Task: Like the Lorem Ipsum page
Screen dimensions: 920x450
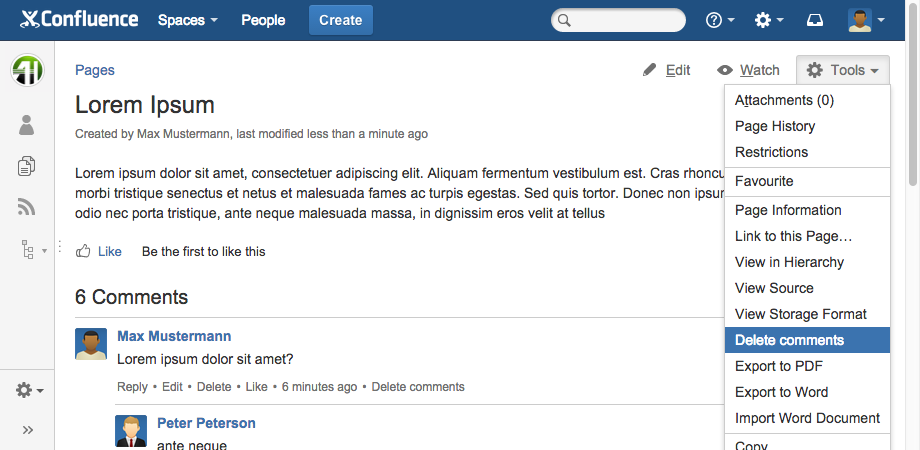Action: (99, 251)
